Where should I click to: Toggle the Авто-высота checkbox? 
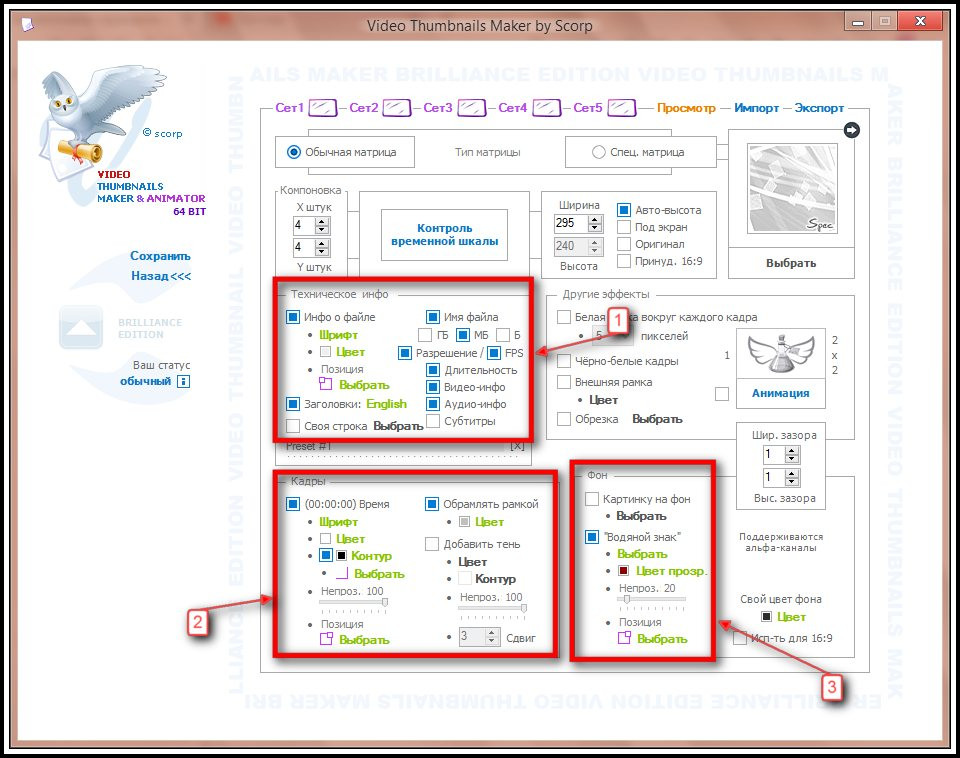pos(623,210)
